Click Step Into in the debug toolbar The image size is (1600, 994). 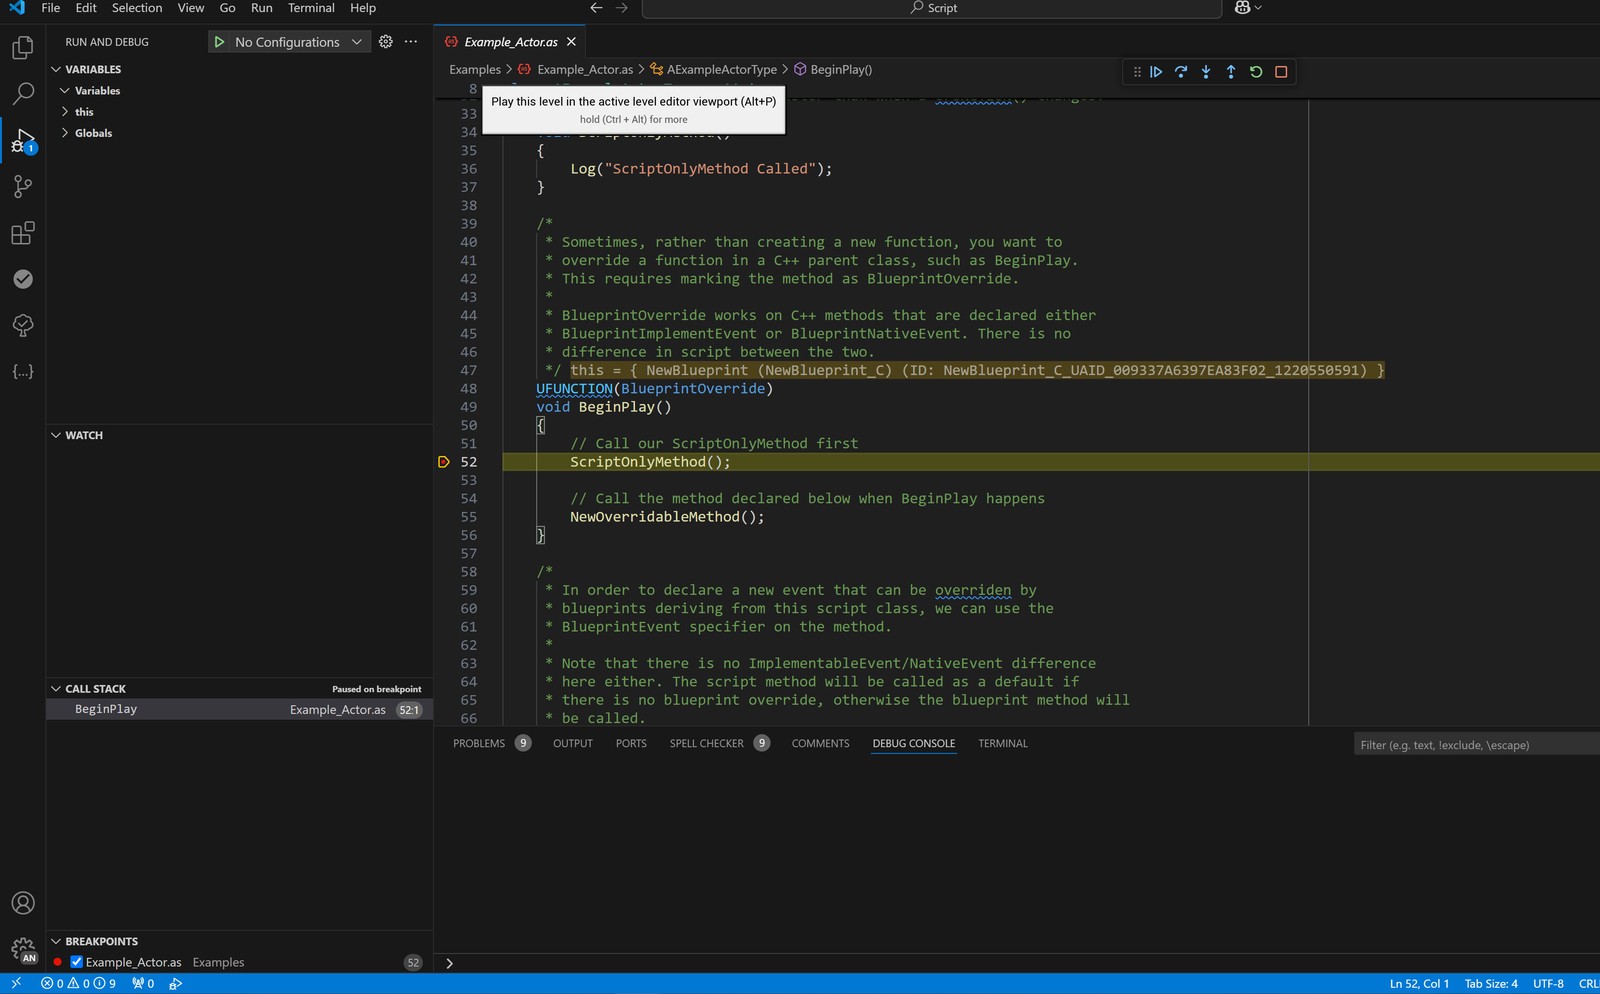click(x=1206, y=72)
